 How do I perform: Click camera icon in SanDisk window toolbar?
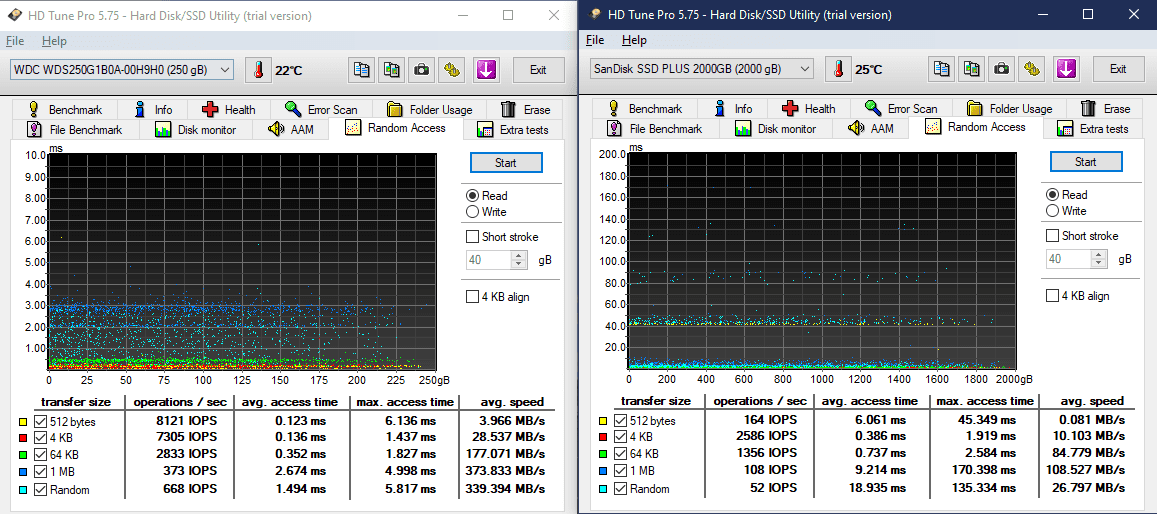point(1001,69)
